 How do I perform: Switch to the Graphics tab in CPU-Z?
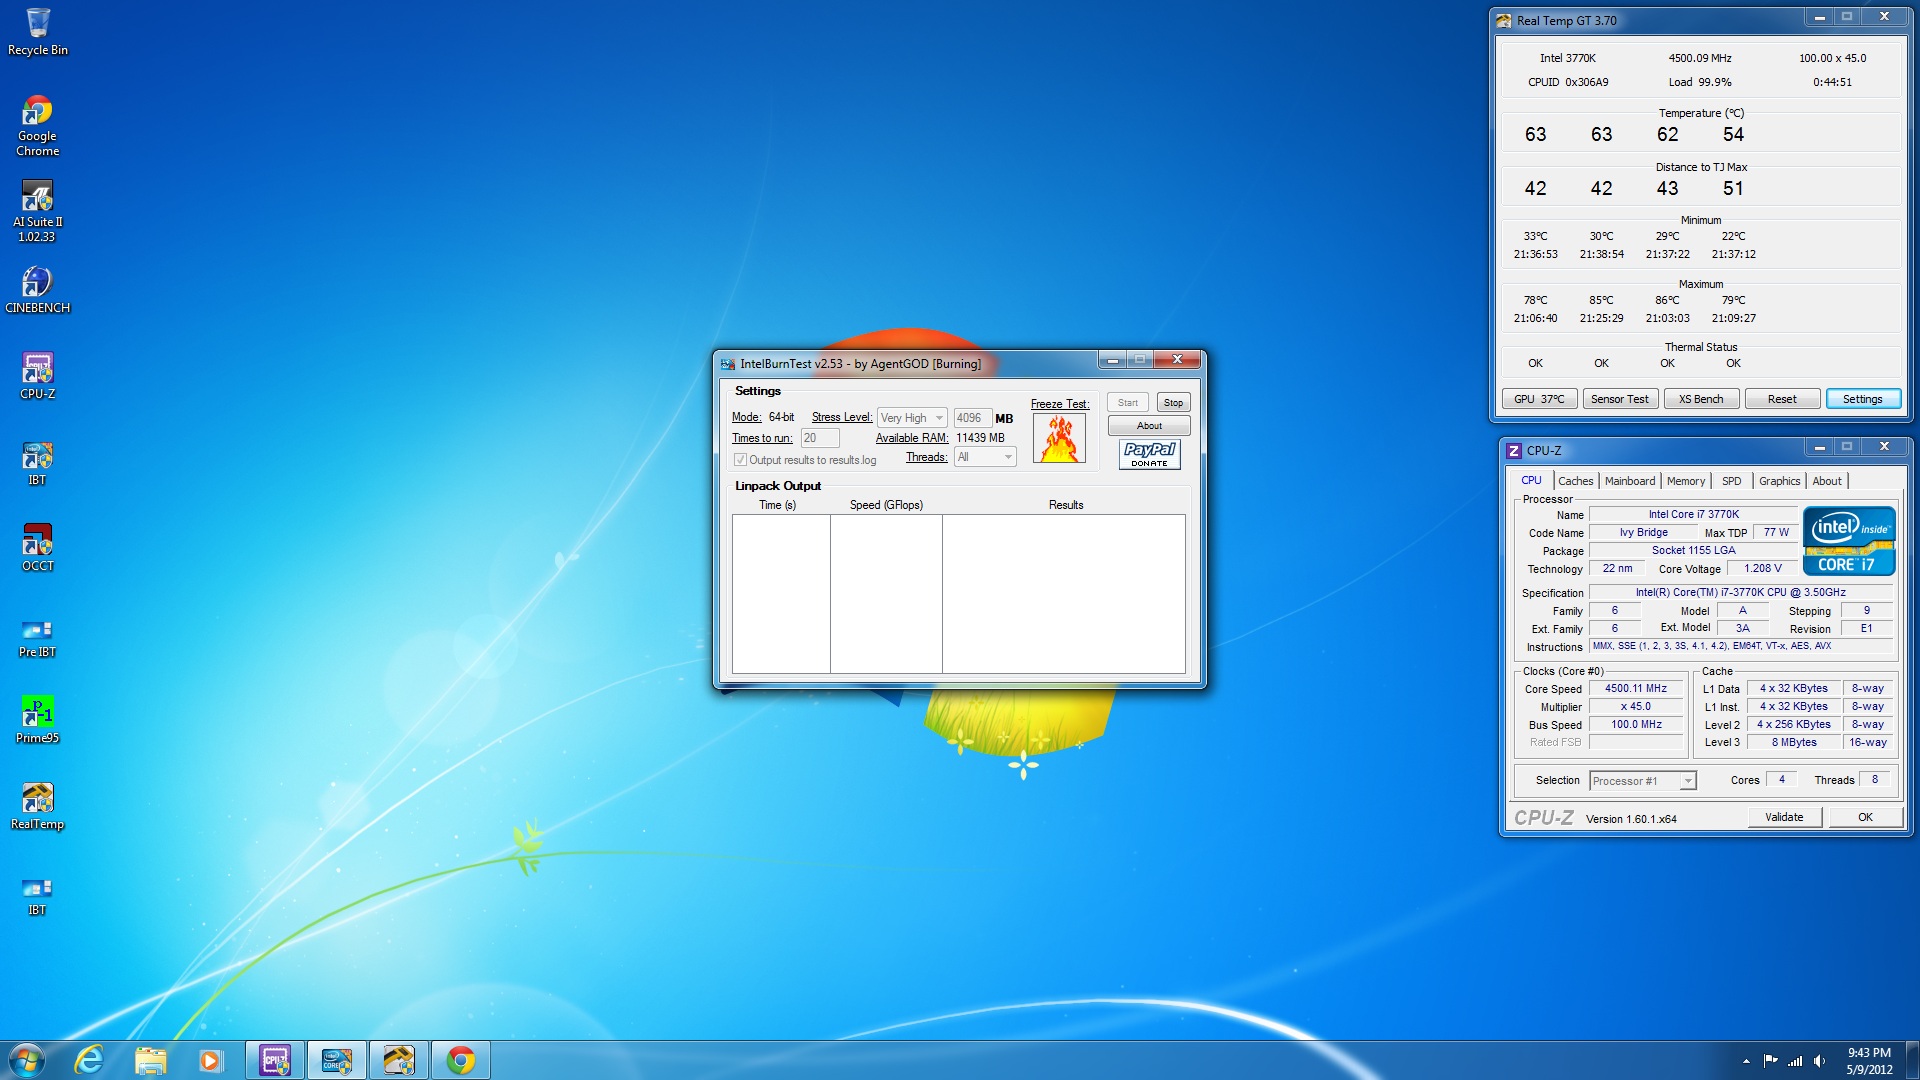point(1779,481)
